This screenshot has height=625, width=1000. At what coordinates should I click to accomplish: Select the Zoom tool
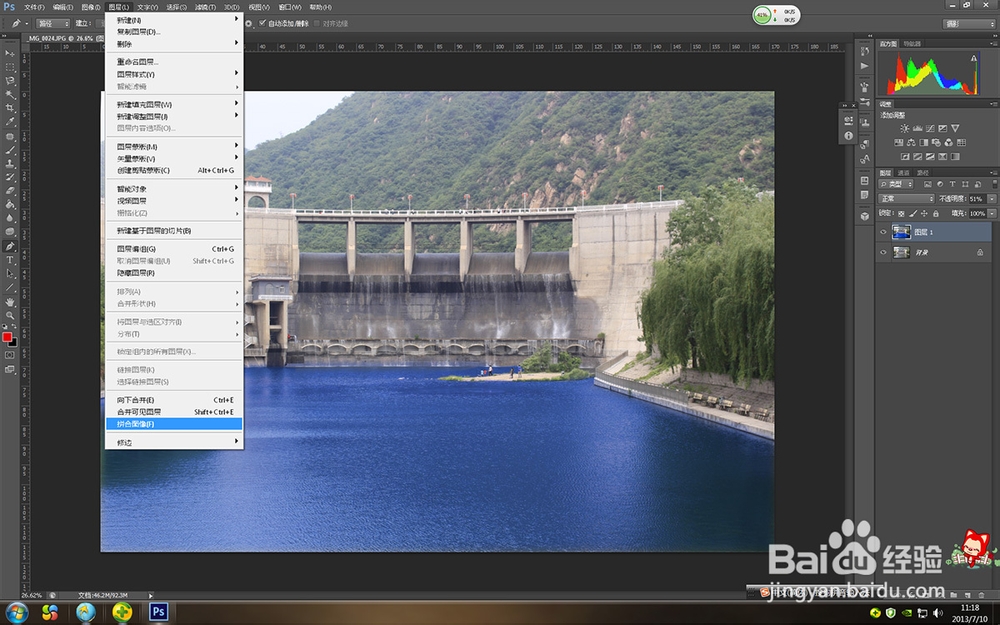(10, 314)
